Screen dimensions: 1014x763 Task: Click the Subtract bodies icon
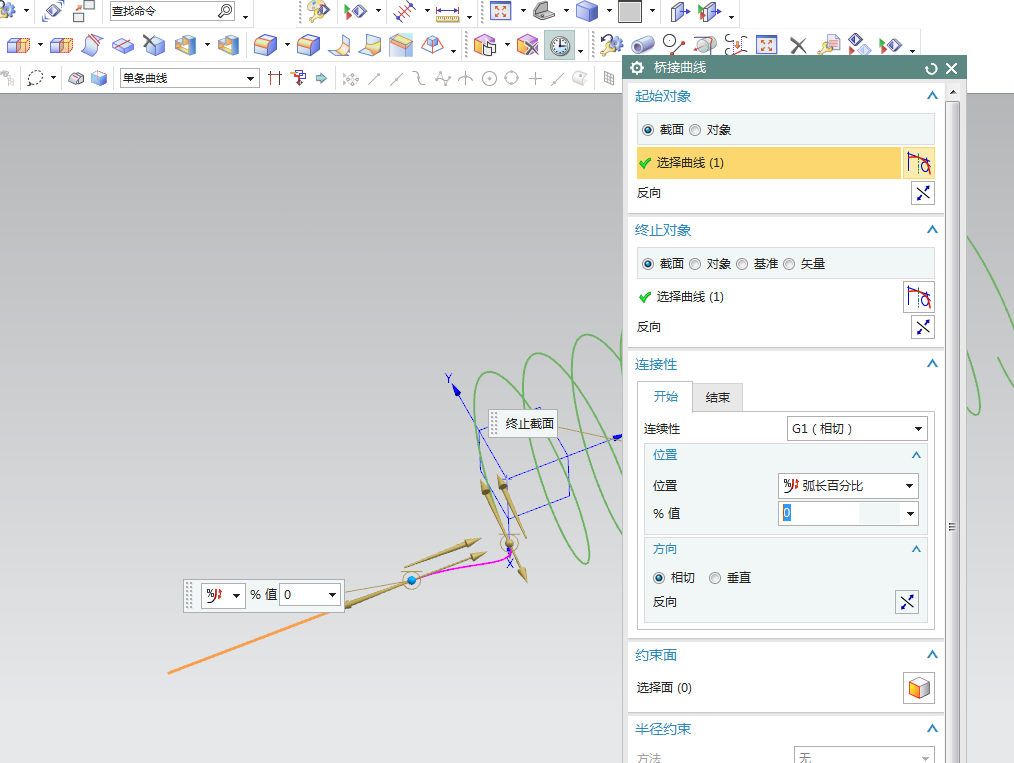[61, 45]
